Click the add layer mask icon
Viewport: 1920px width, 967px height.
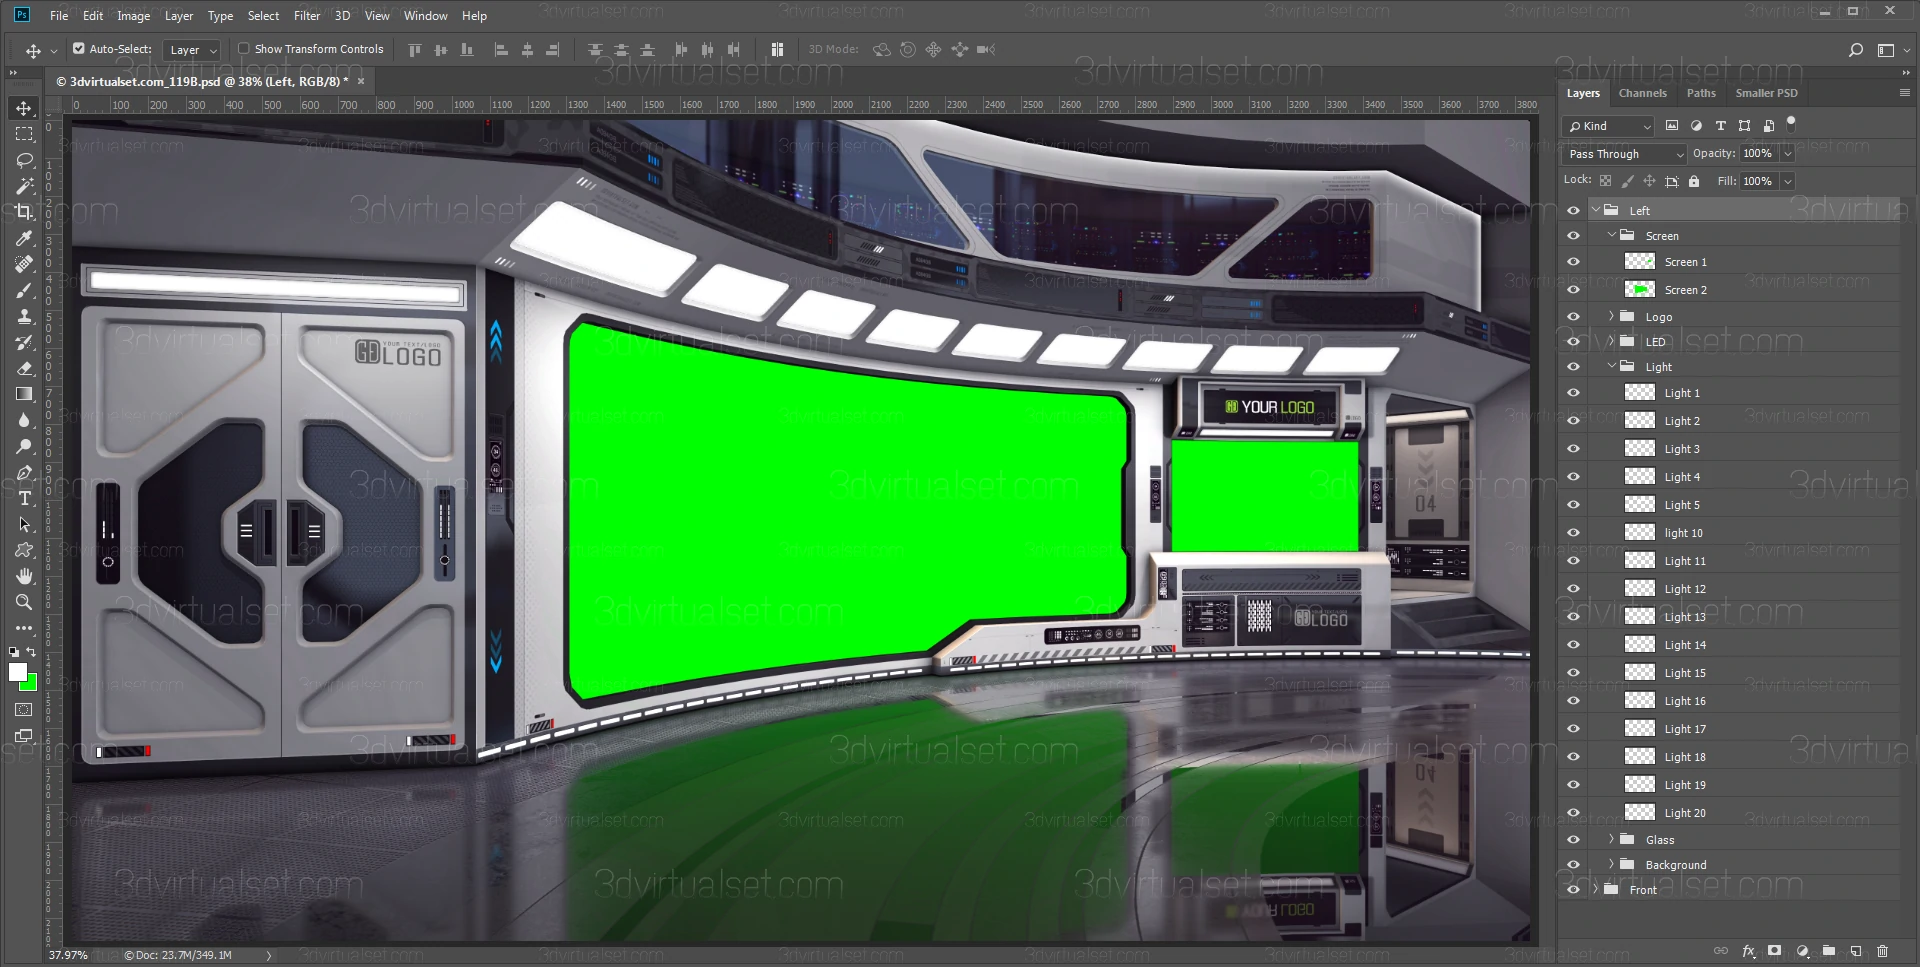(x=1774, y=951)
